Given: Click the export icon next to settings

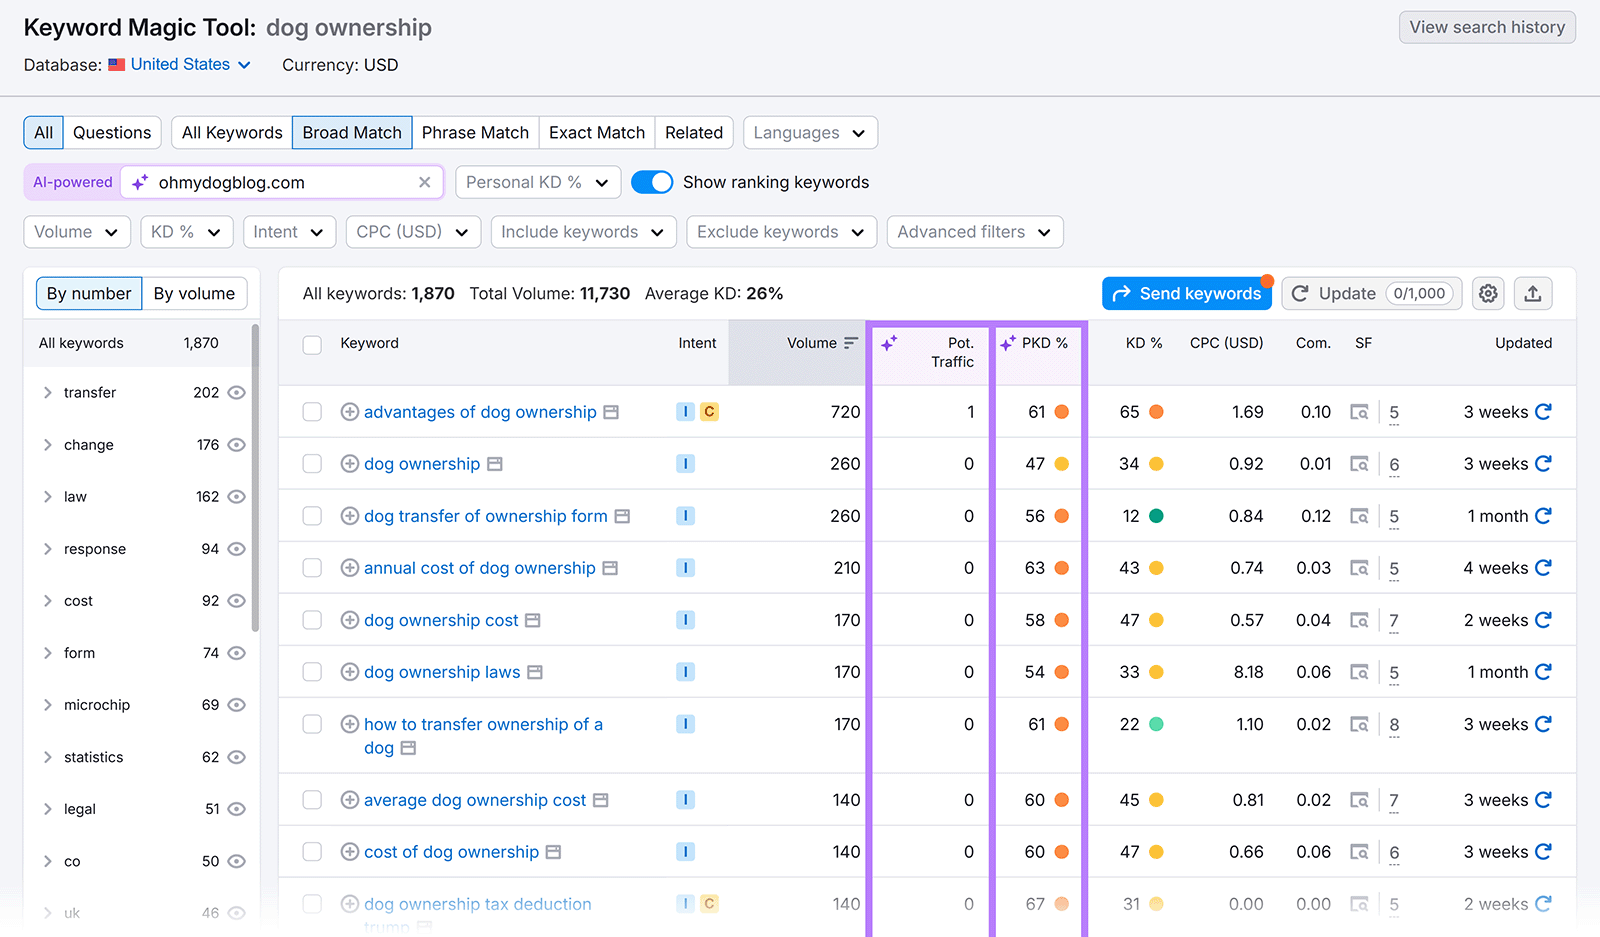Looking at the screenshot, I should pos(1533,293).
